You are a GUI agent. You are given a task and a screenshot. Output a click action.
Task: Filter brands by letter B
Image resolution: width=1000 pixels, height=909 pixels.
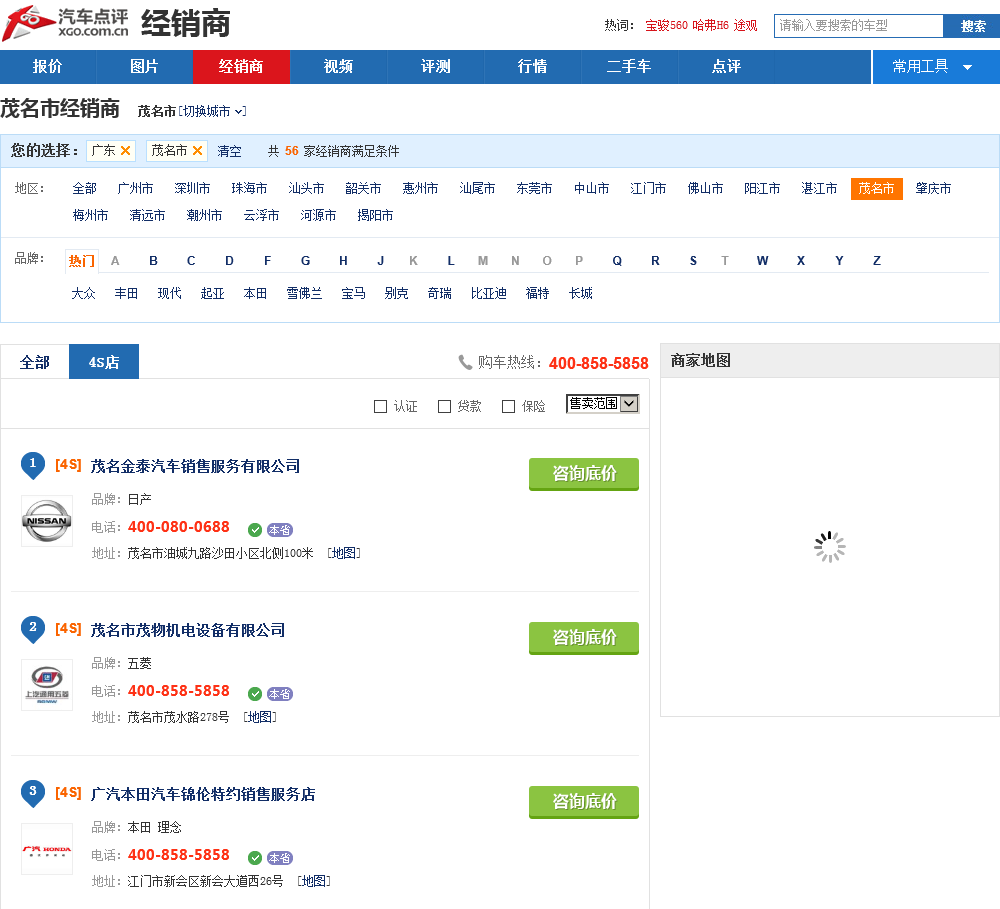click(x=153, y=261)
